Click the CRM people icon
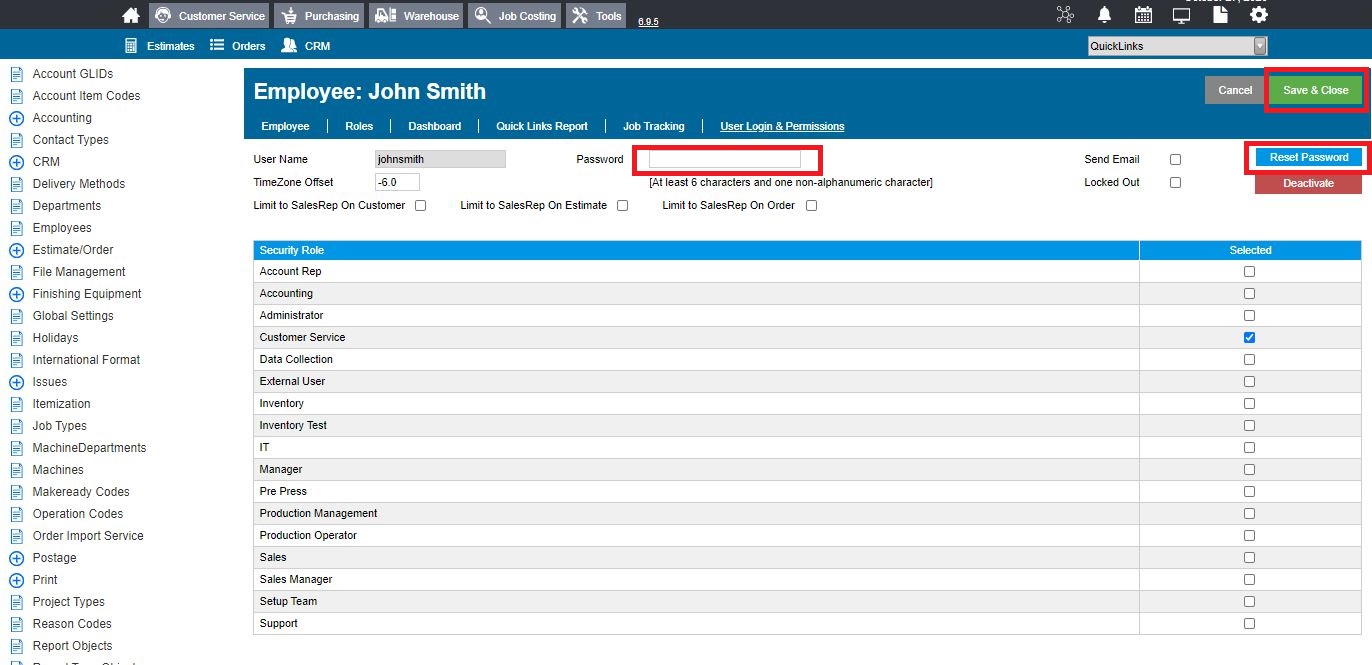1372x665 pixels. pos(289,46)
